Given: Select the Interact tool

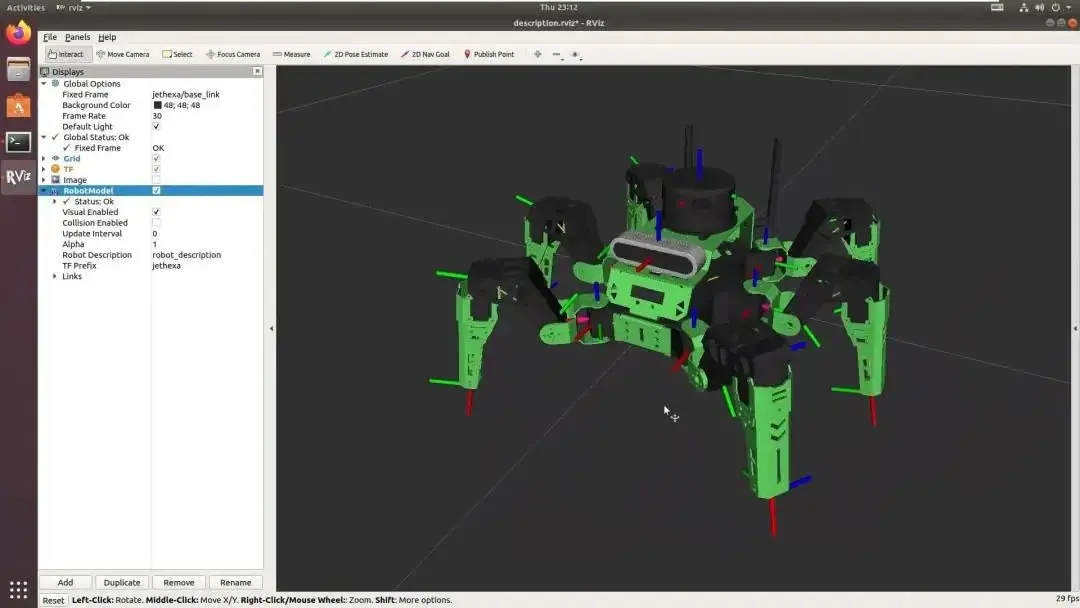Looking at the screenshot, I should tap(66, 54).
